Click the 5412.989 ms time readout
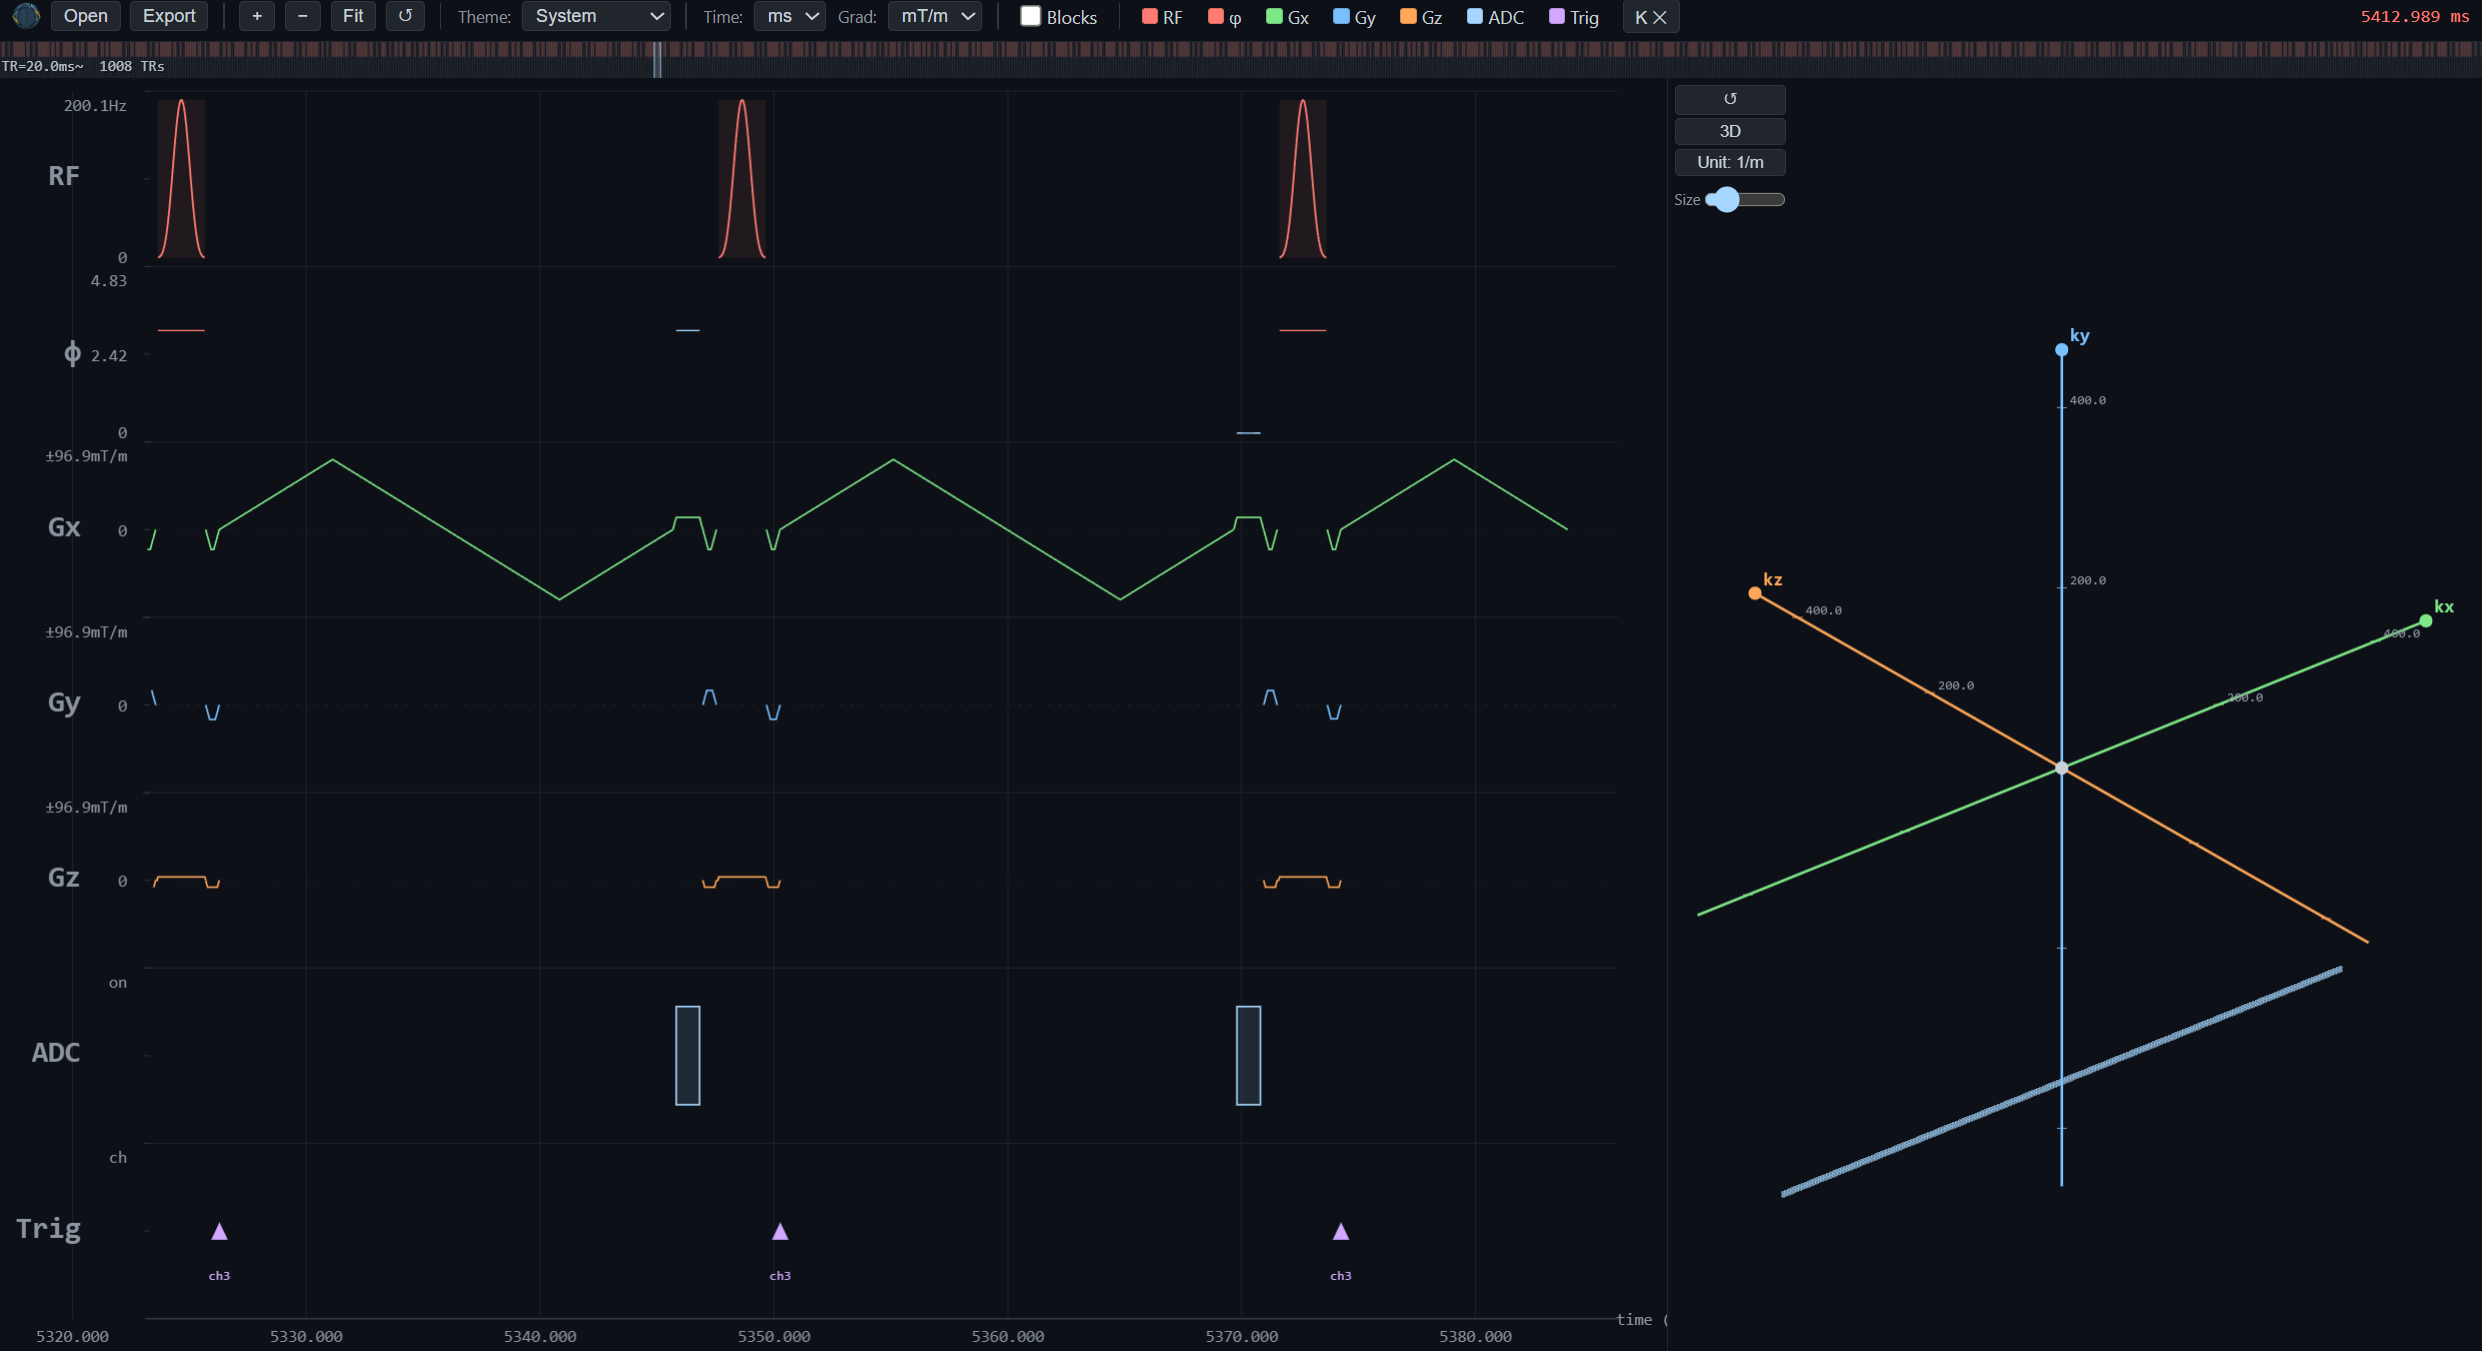The height and width of the screenshot is (1351, 2482). tap(2415, 17)
